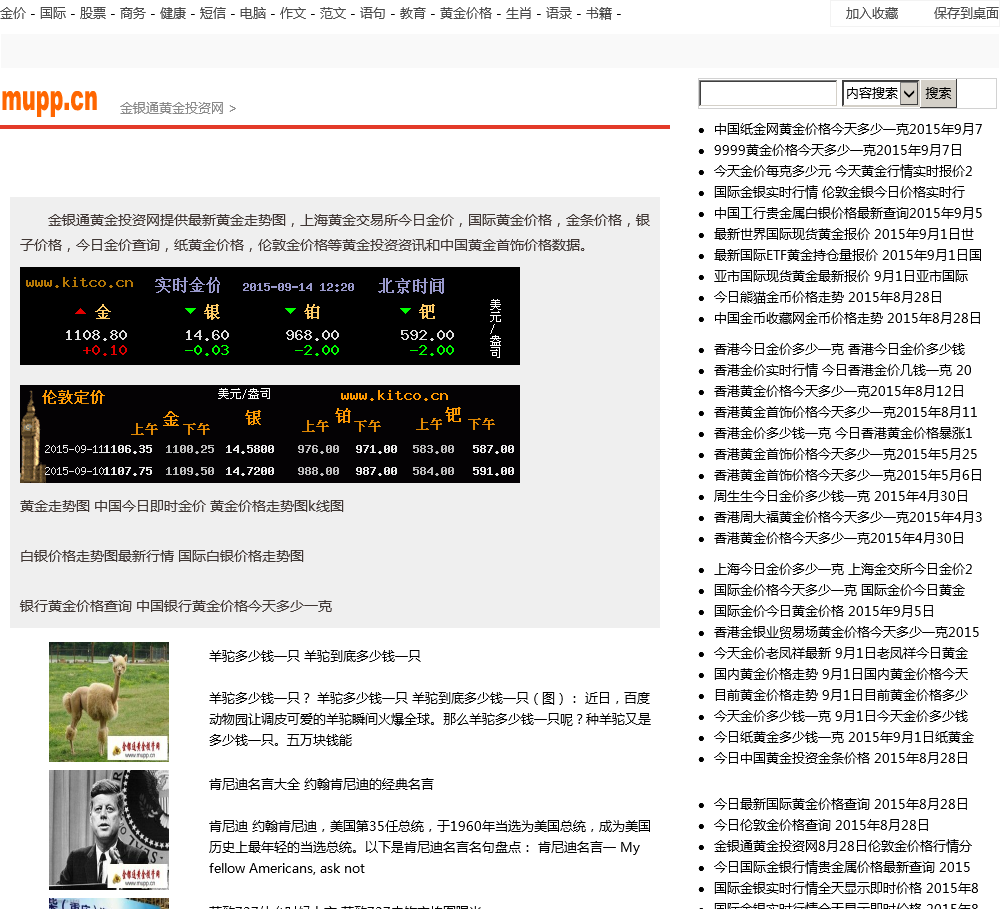Open 国际金价今日黄金价格 2015年9月5日 link

tap(824, 611)
